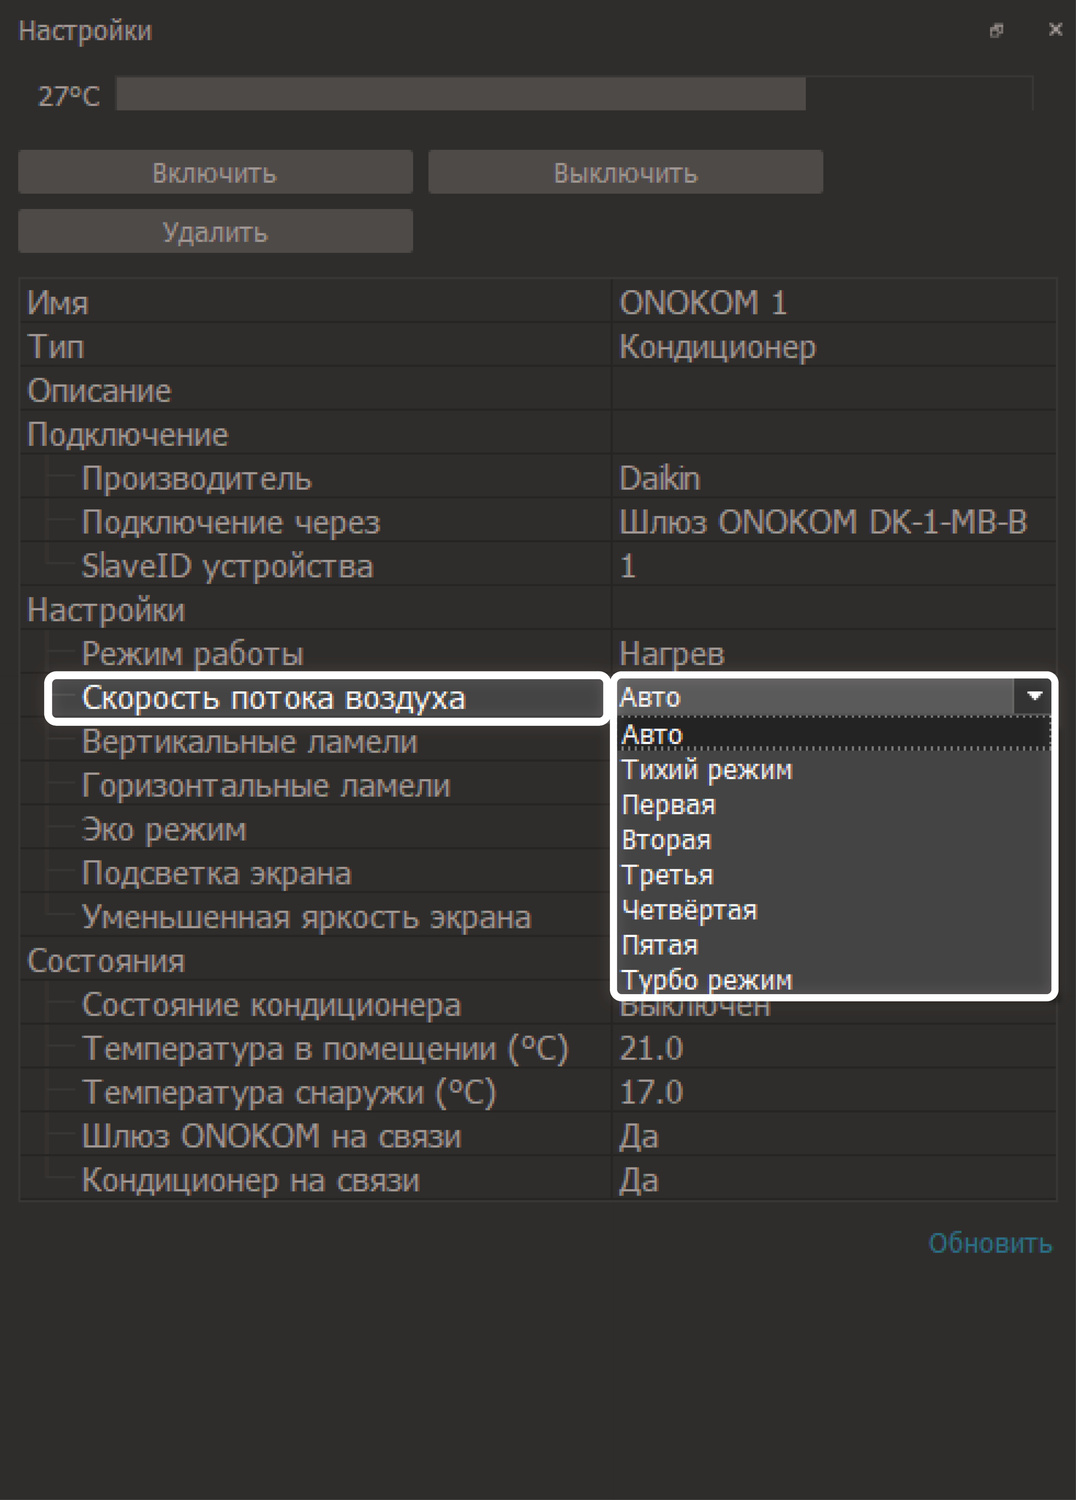Collapse the air flow speed dropdown arrow
This screenshot has width=1076, height=1500.
(x=1034, y=696)
